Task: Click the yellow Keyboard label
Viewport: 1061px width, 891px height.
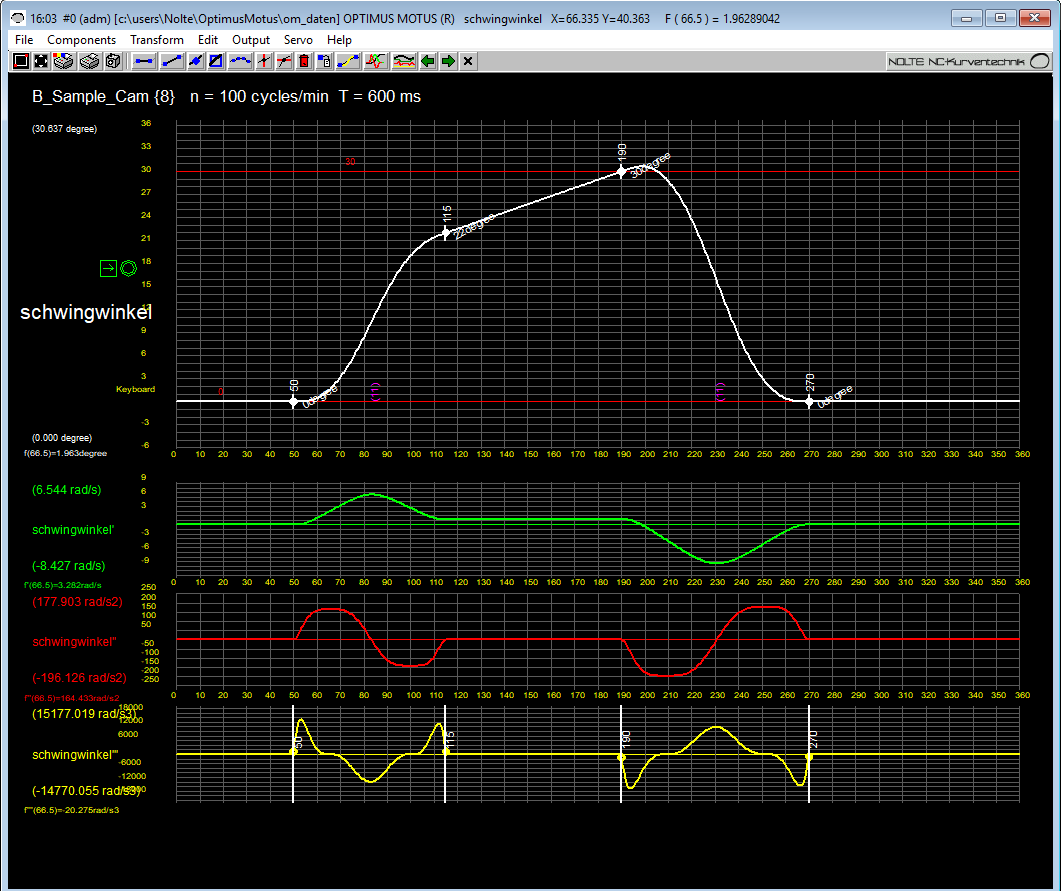Action: point(135,389)
